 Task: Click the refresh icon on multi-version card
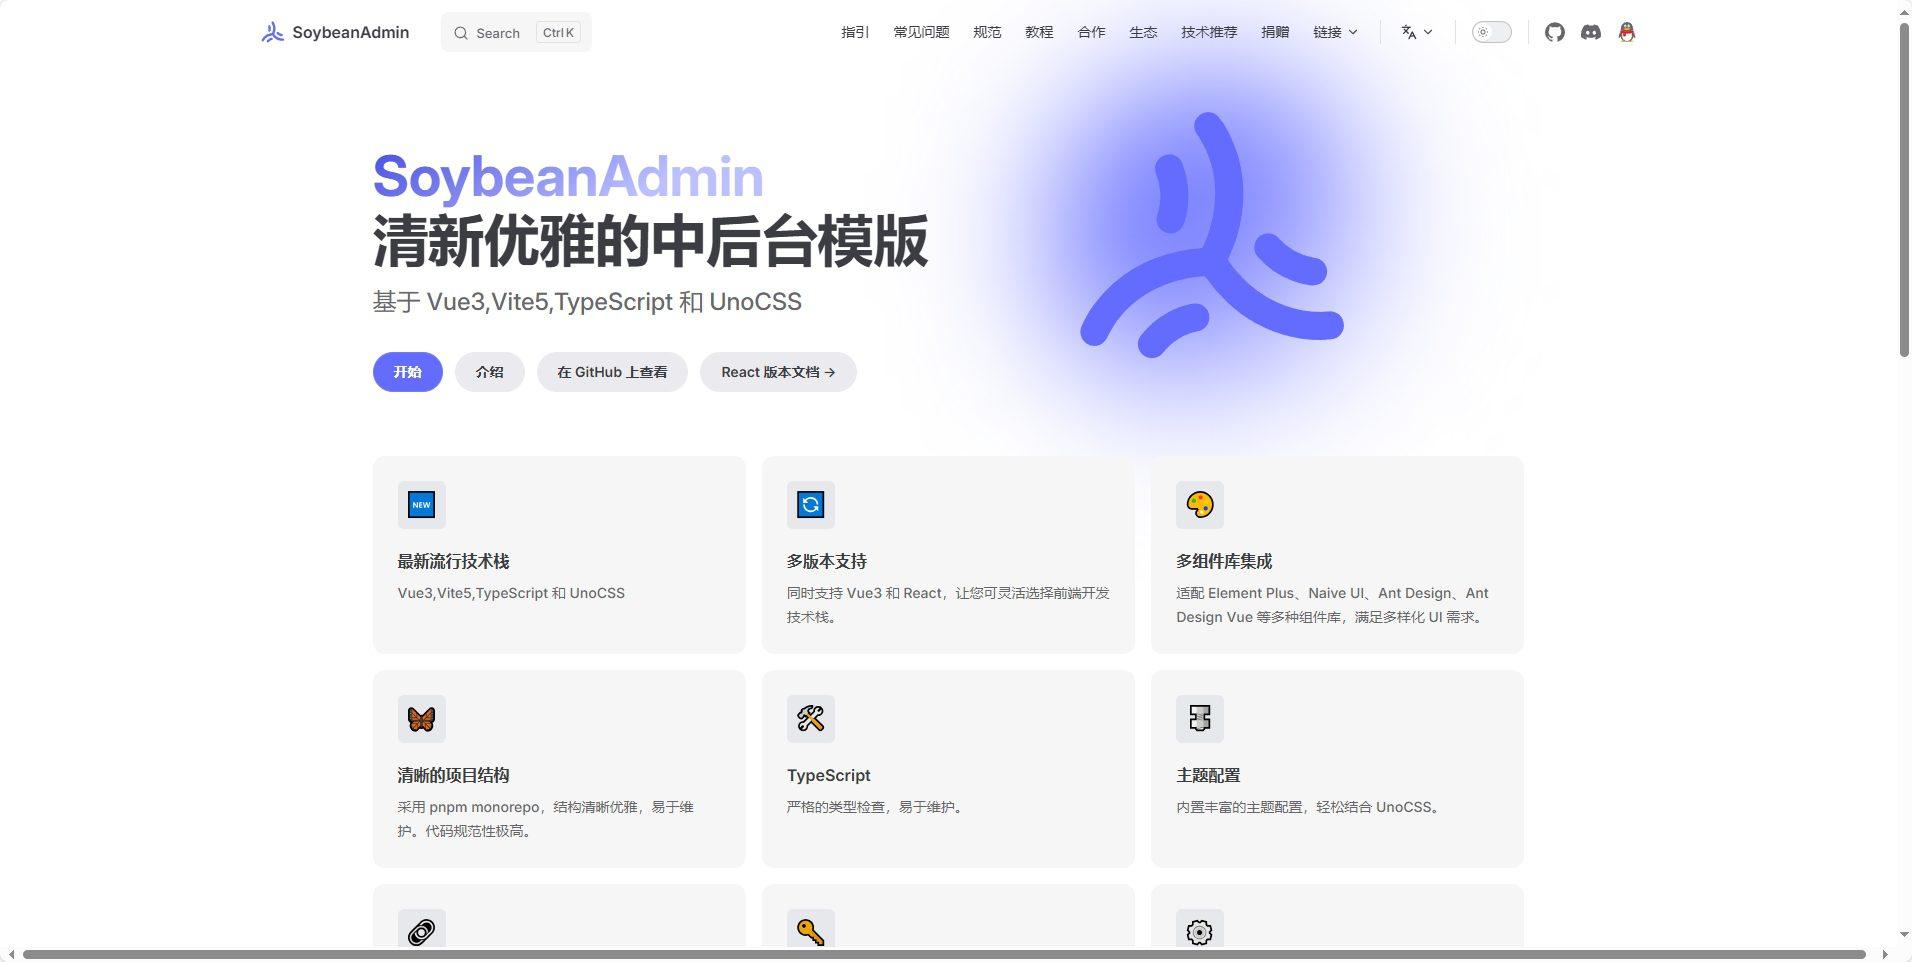tap(810, 505)
